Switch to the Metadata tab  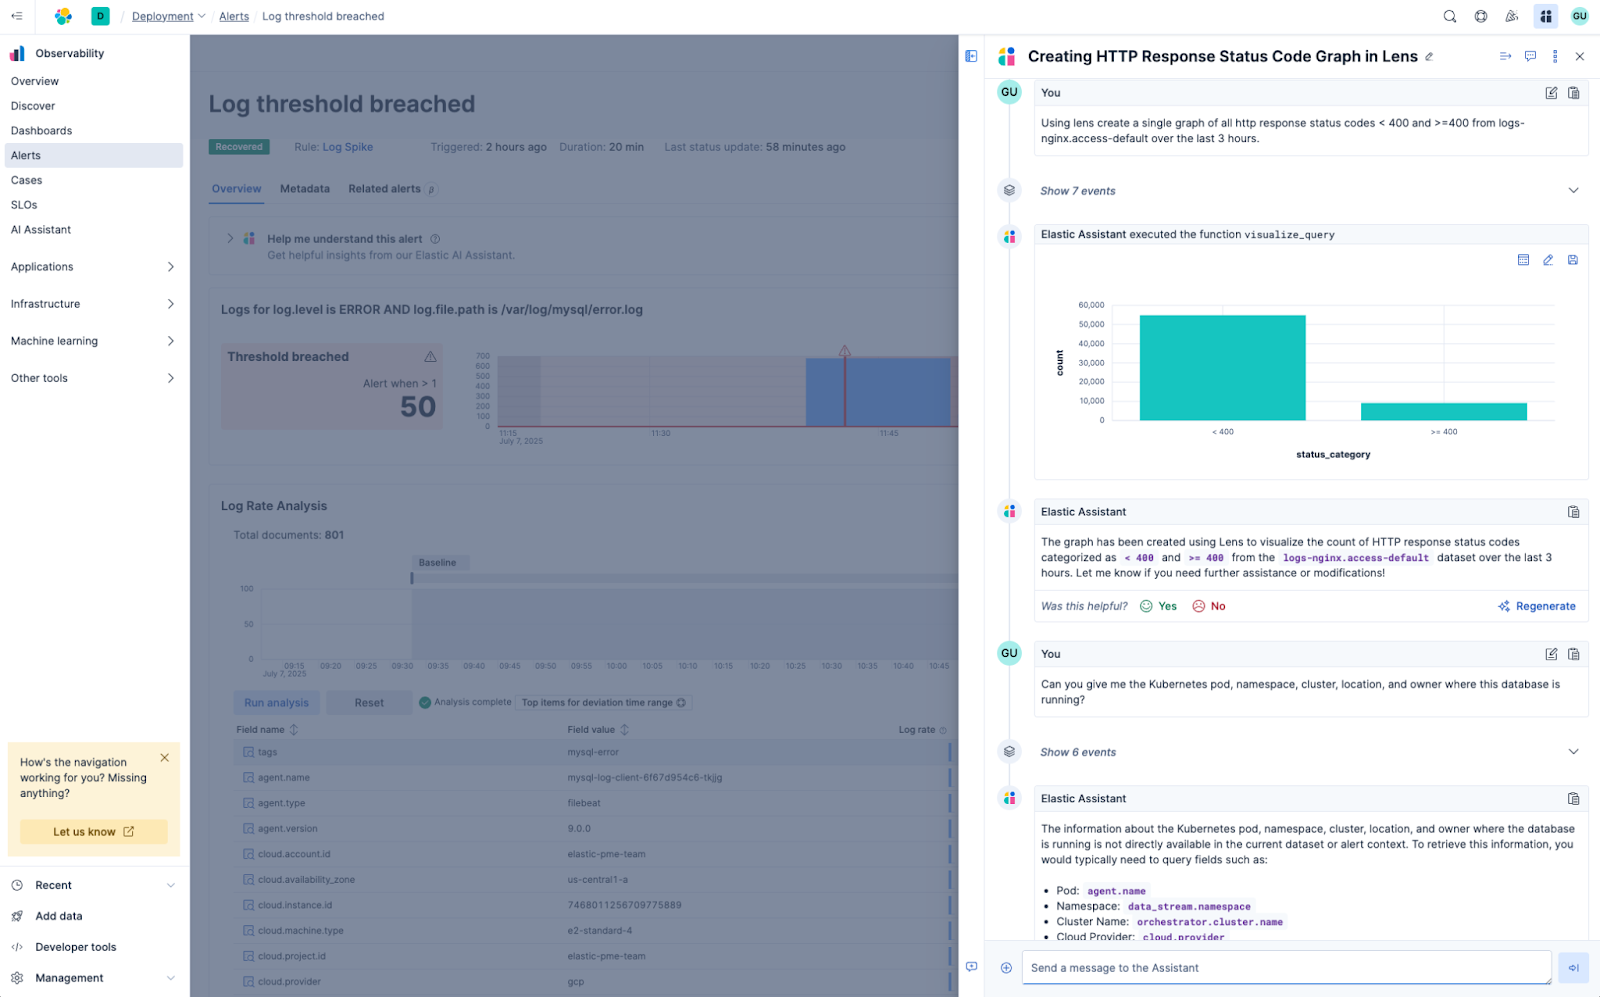305,189
